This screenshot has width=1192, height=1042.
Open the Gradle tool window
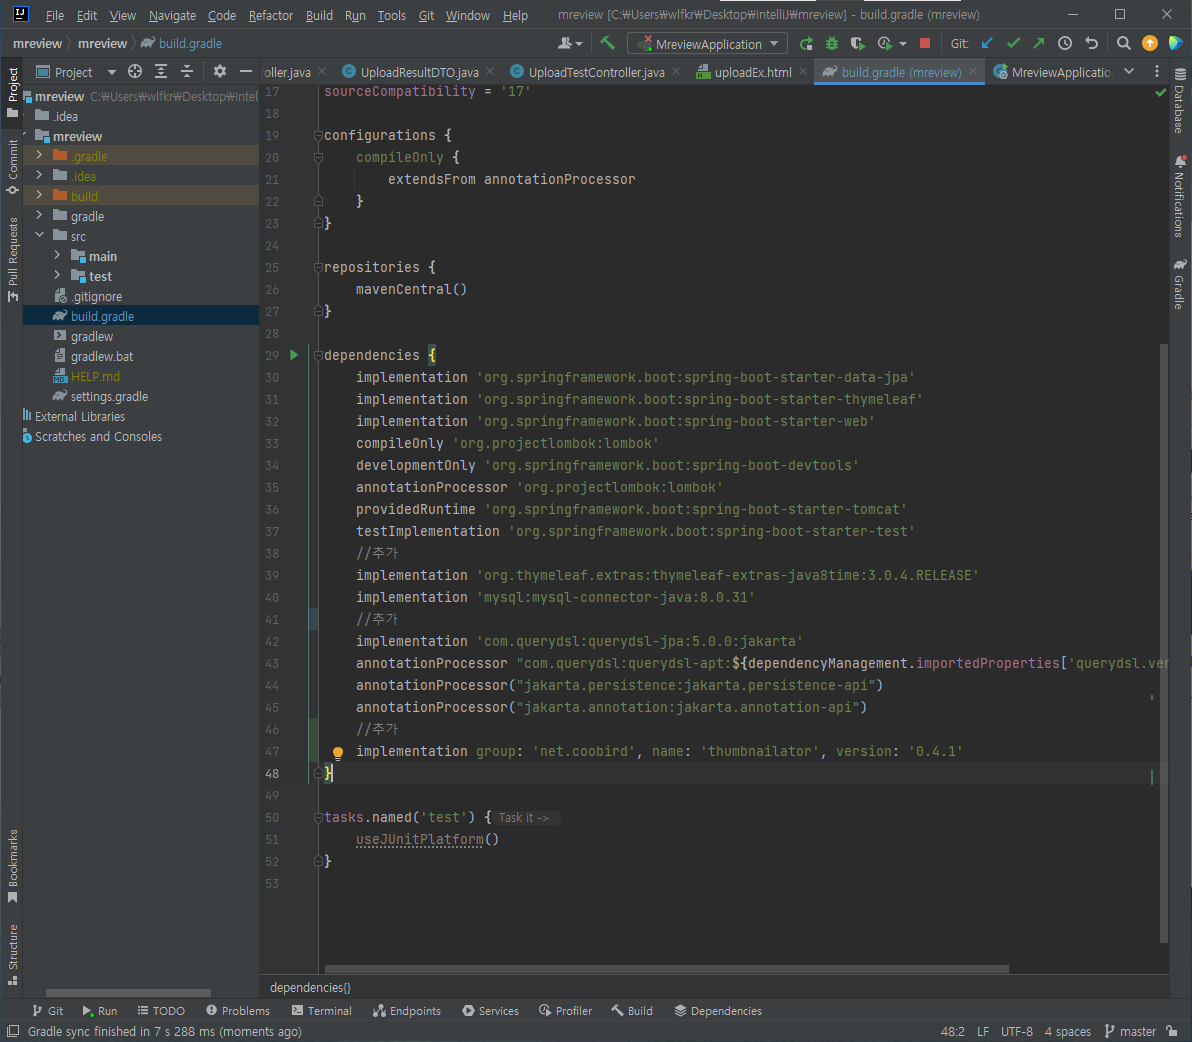pos(1179,283)
